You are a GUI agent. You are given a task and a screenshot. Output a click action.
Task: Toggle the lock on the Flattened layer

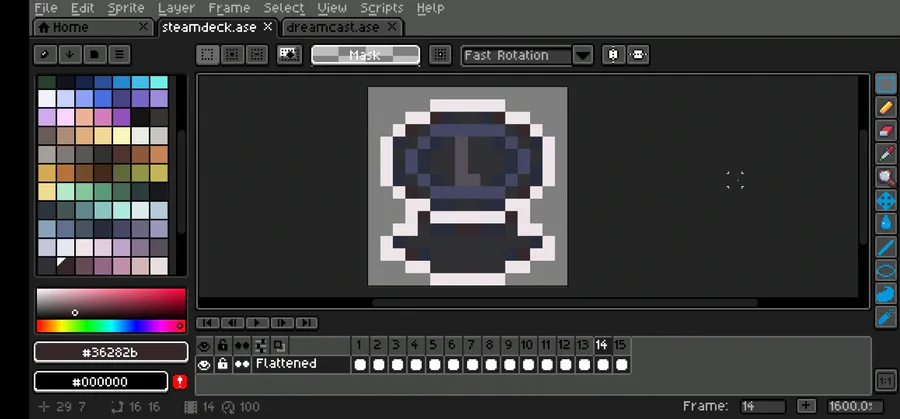[x=223, y=364]
